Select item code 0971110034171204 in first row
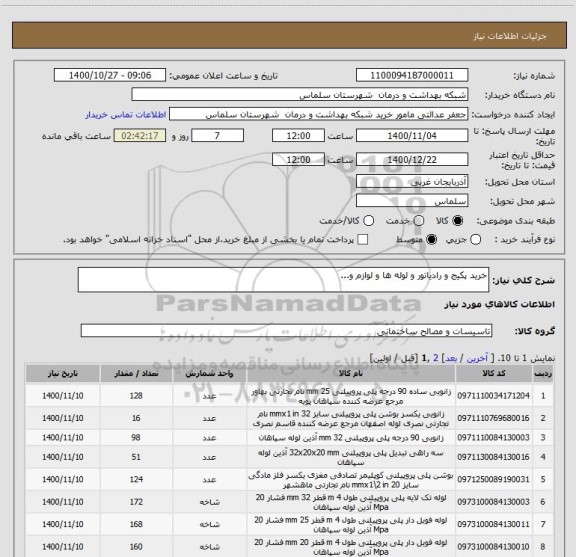 click(494, 396)
